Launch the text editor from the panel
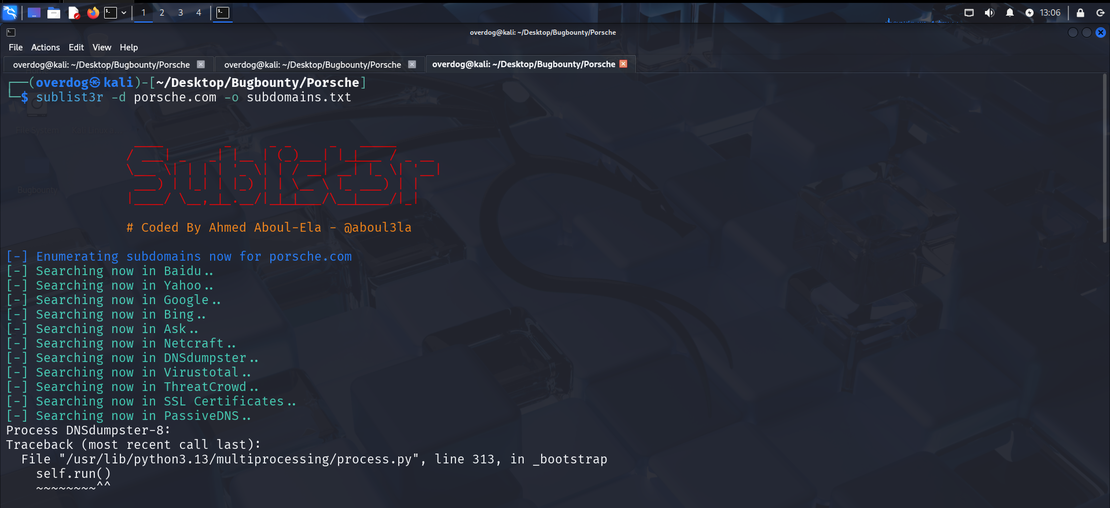1110x508 pixels. [x=74, y=13]
